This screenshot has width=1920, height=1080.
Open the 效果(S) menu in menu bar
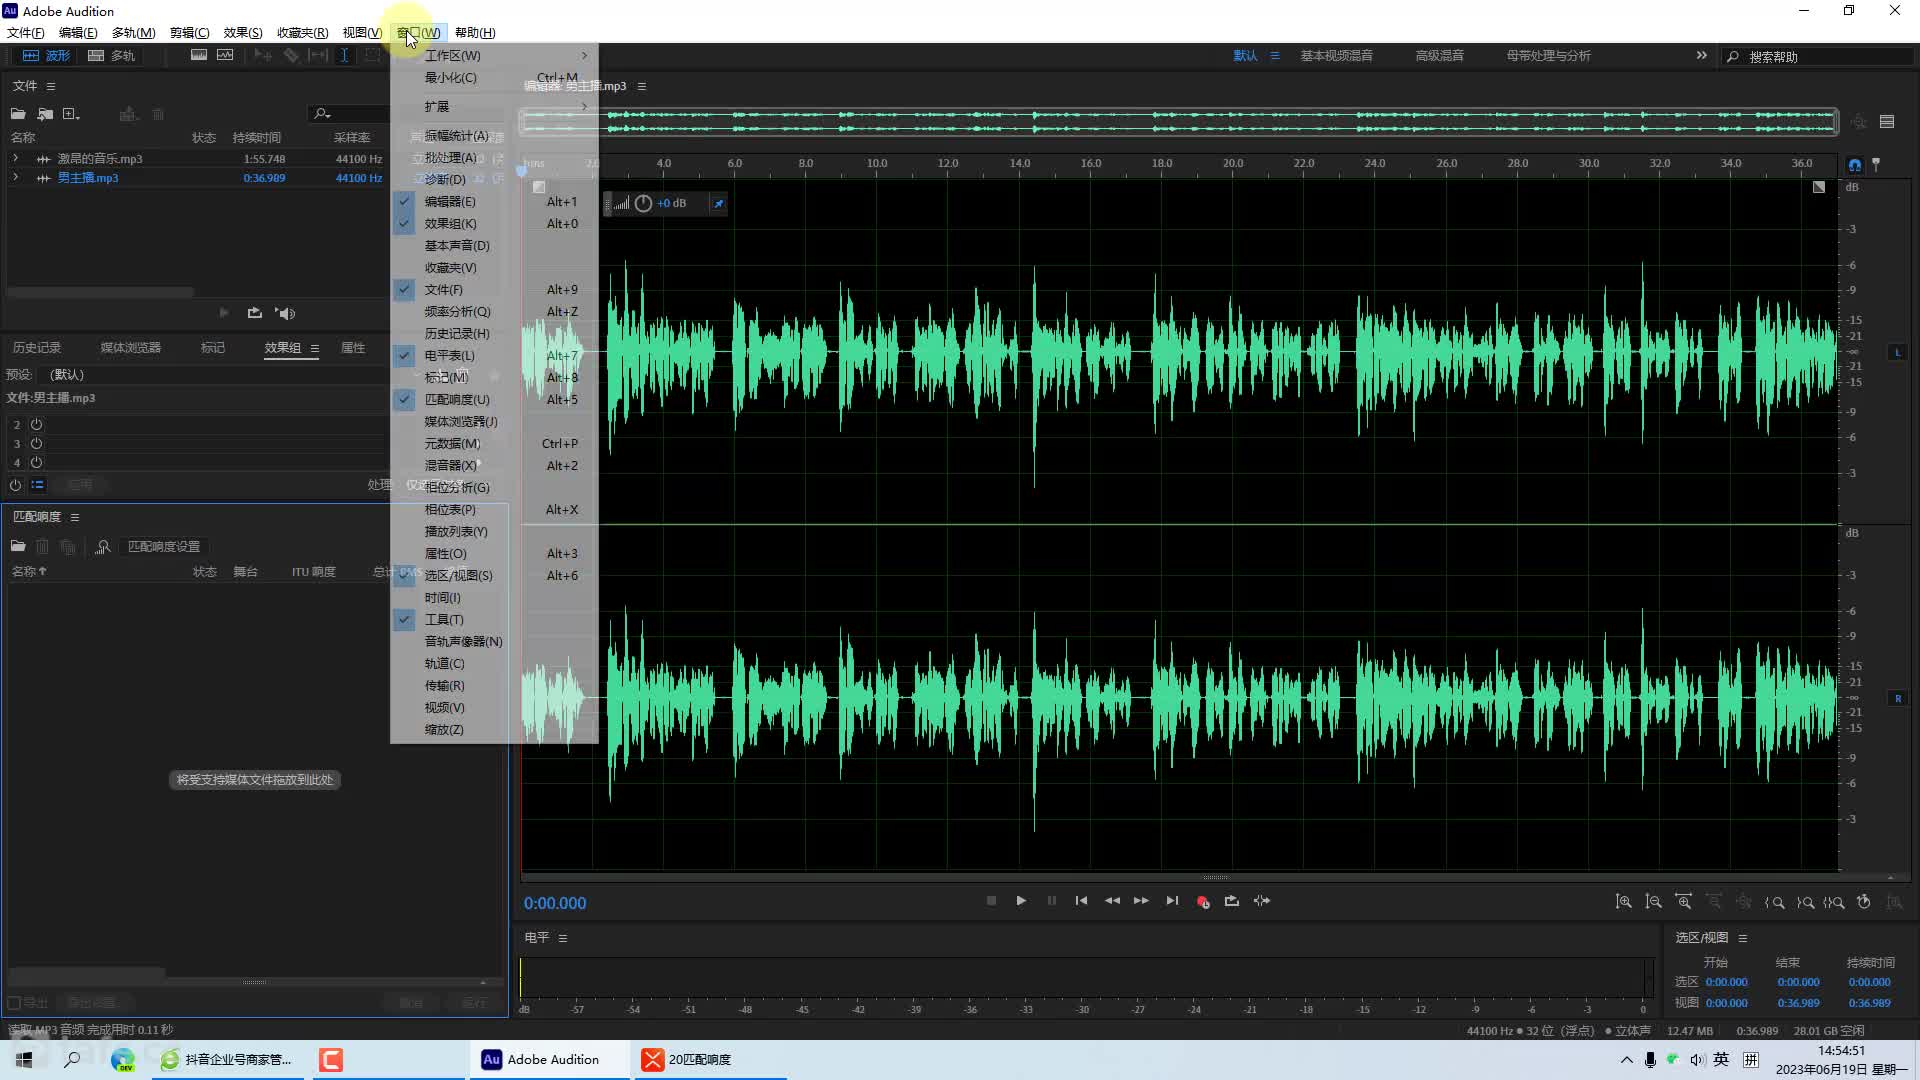click(243, 33)
